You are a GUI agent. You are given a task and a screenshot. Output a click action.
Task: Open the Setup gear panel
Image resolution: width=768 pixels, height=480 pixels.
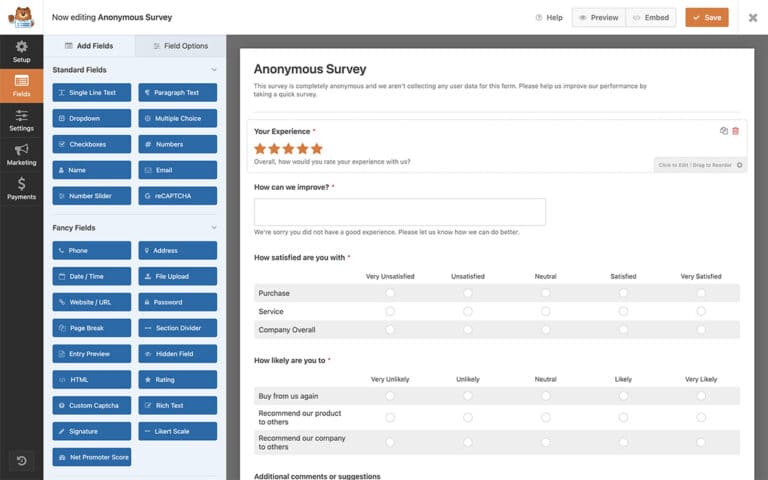(22, 51)
